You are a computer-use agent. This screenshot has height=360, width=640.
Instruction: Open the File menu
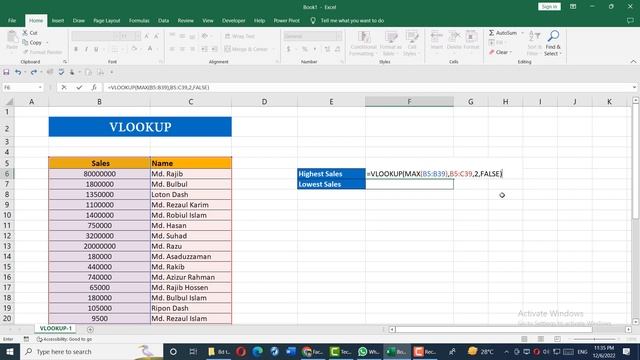pyautogui.click(x=12, y=20)
